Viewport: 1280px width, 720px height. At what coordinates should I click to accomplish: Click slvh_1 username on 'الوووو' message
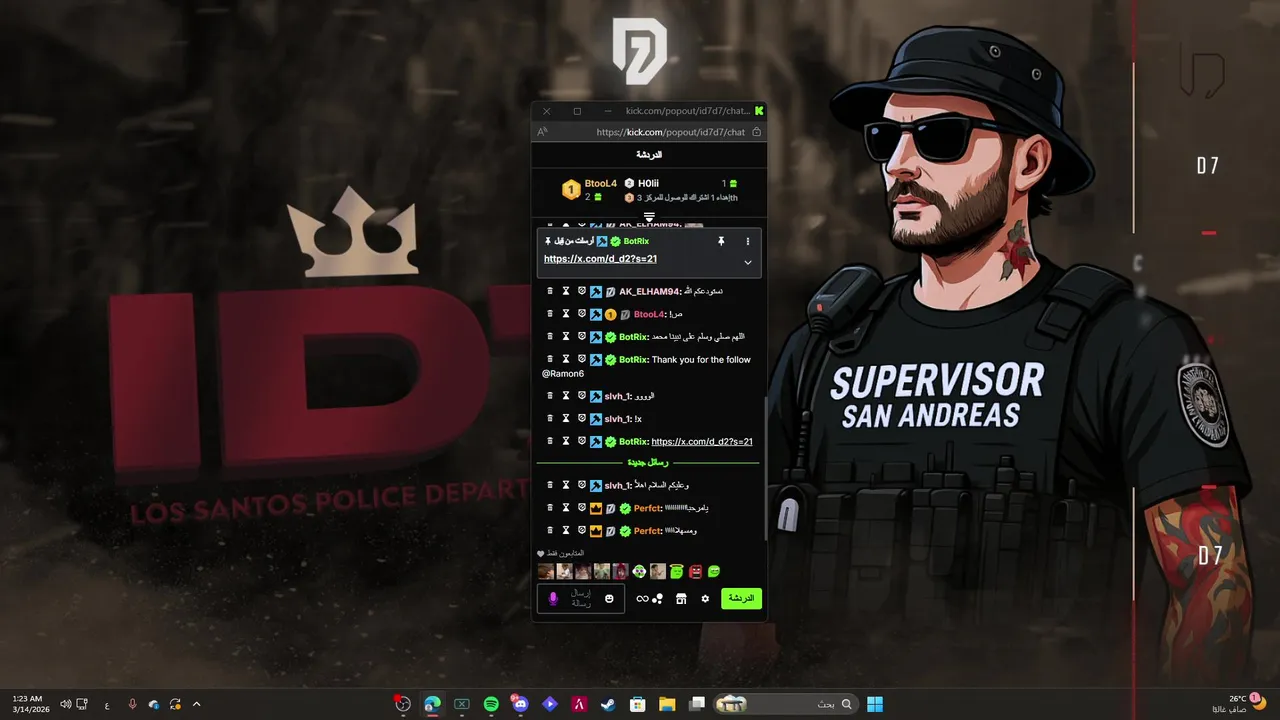(617, 395)
